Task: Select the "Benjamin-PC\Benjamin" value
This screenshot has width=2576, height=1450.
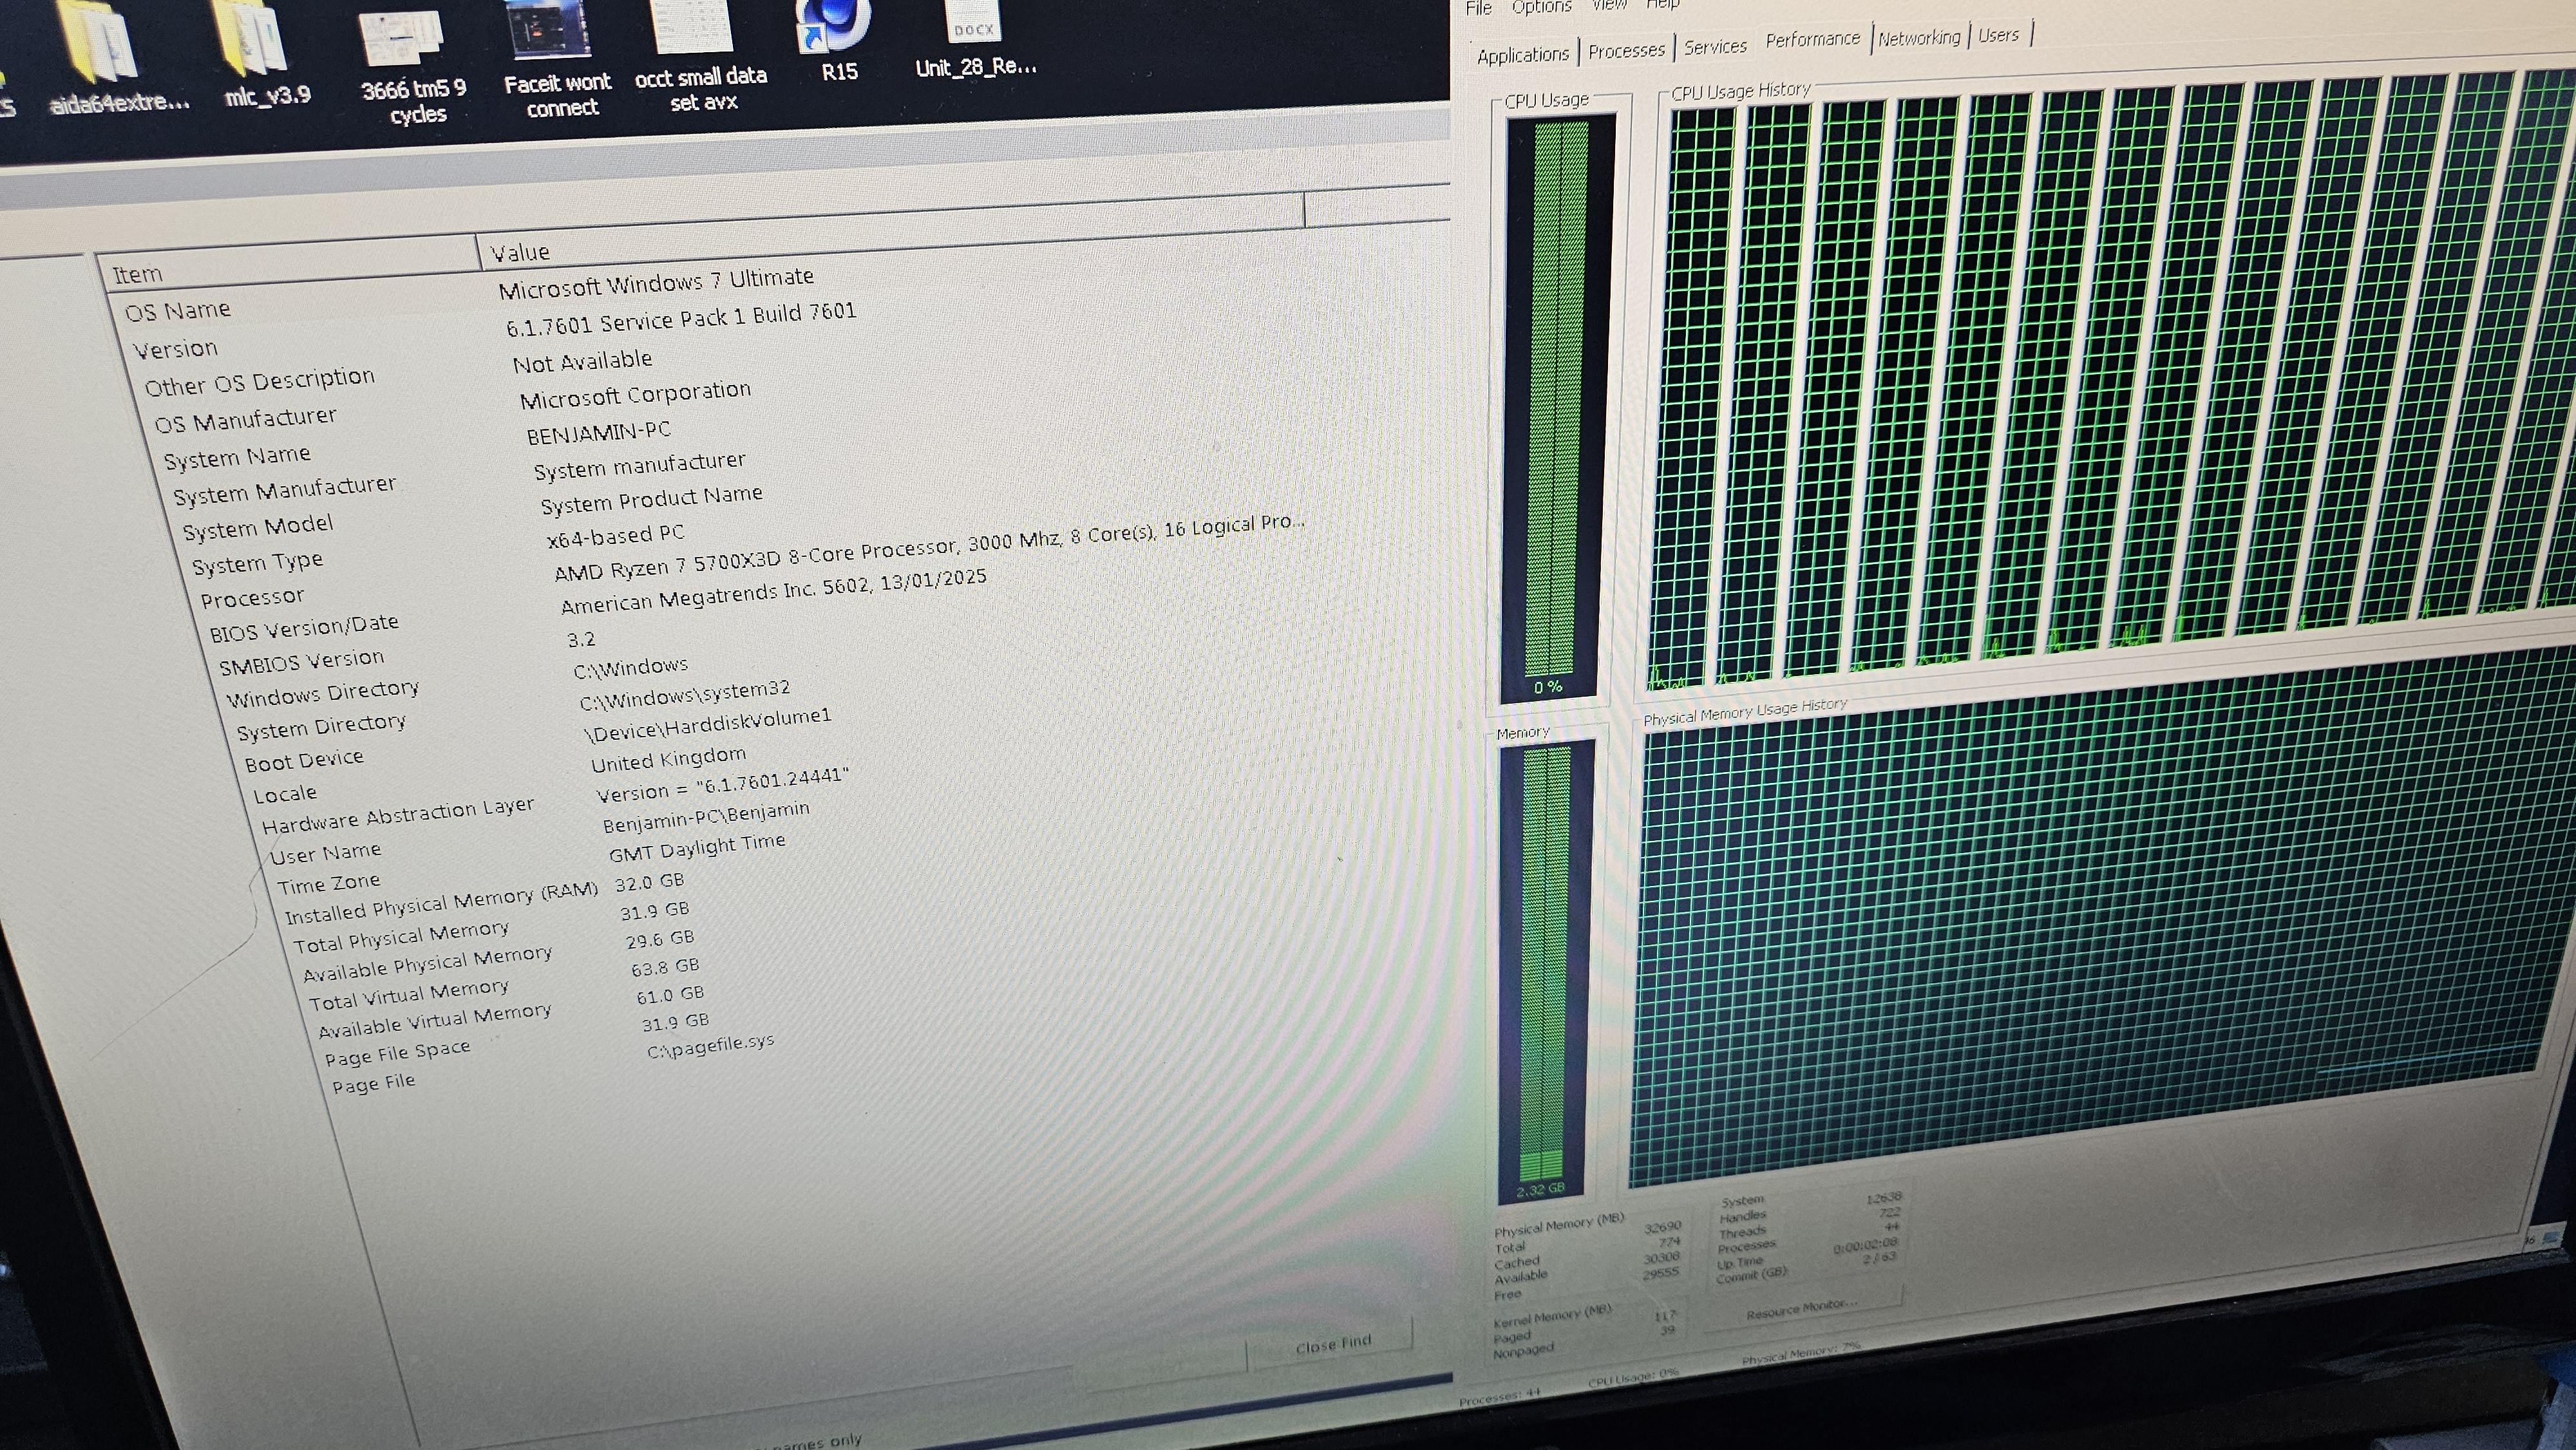Action: click(706, 816)
